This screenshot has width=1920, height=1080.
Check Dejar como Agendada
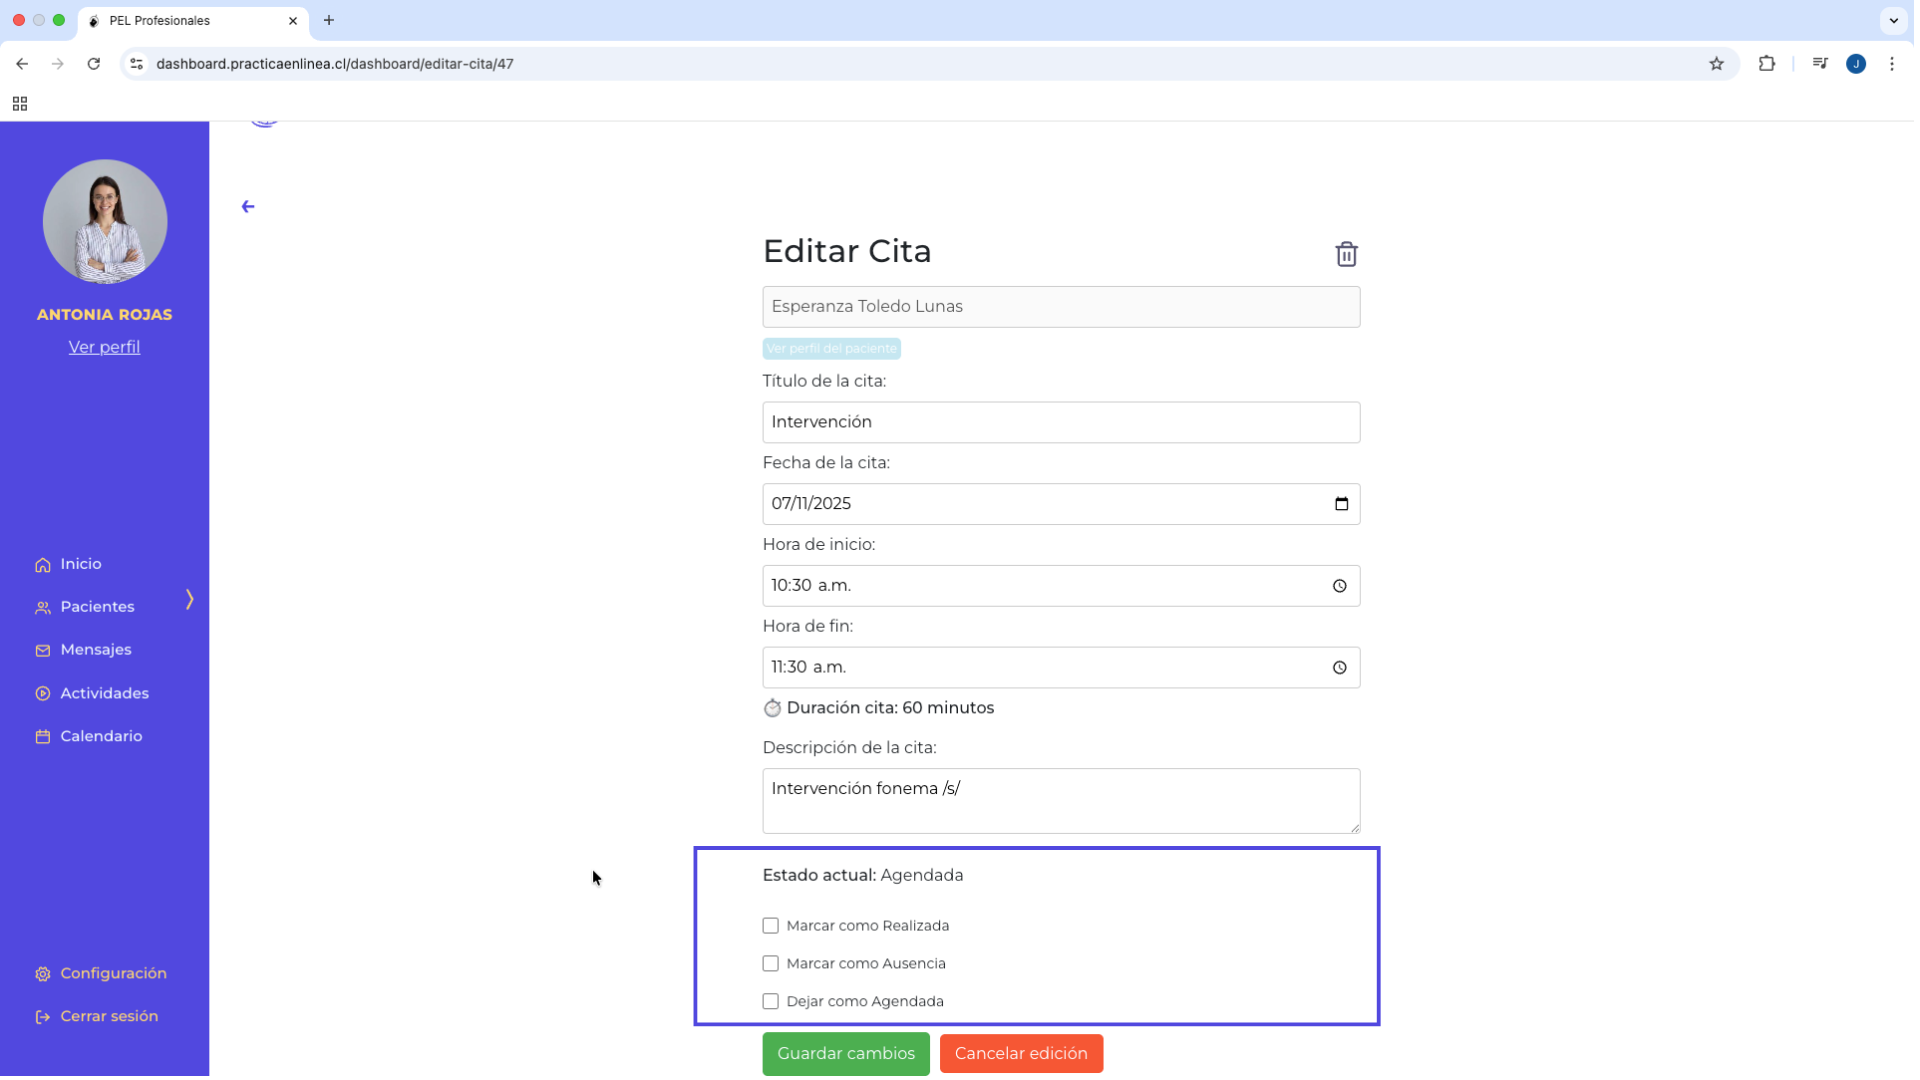pyautogui.click(x=772, y=1003)
